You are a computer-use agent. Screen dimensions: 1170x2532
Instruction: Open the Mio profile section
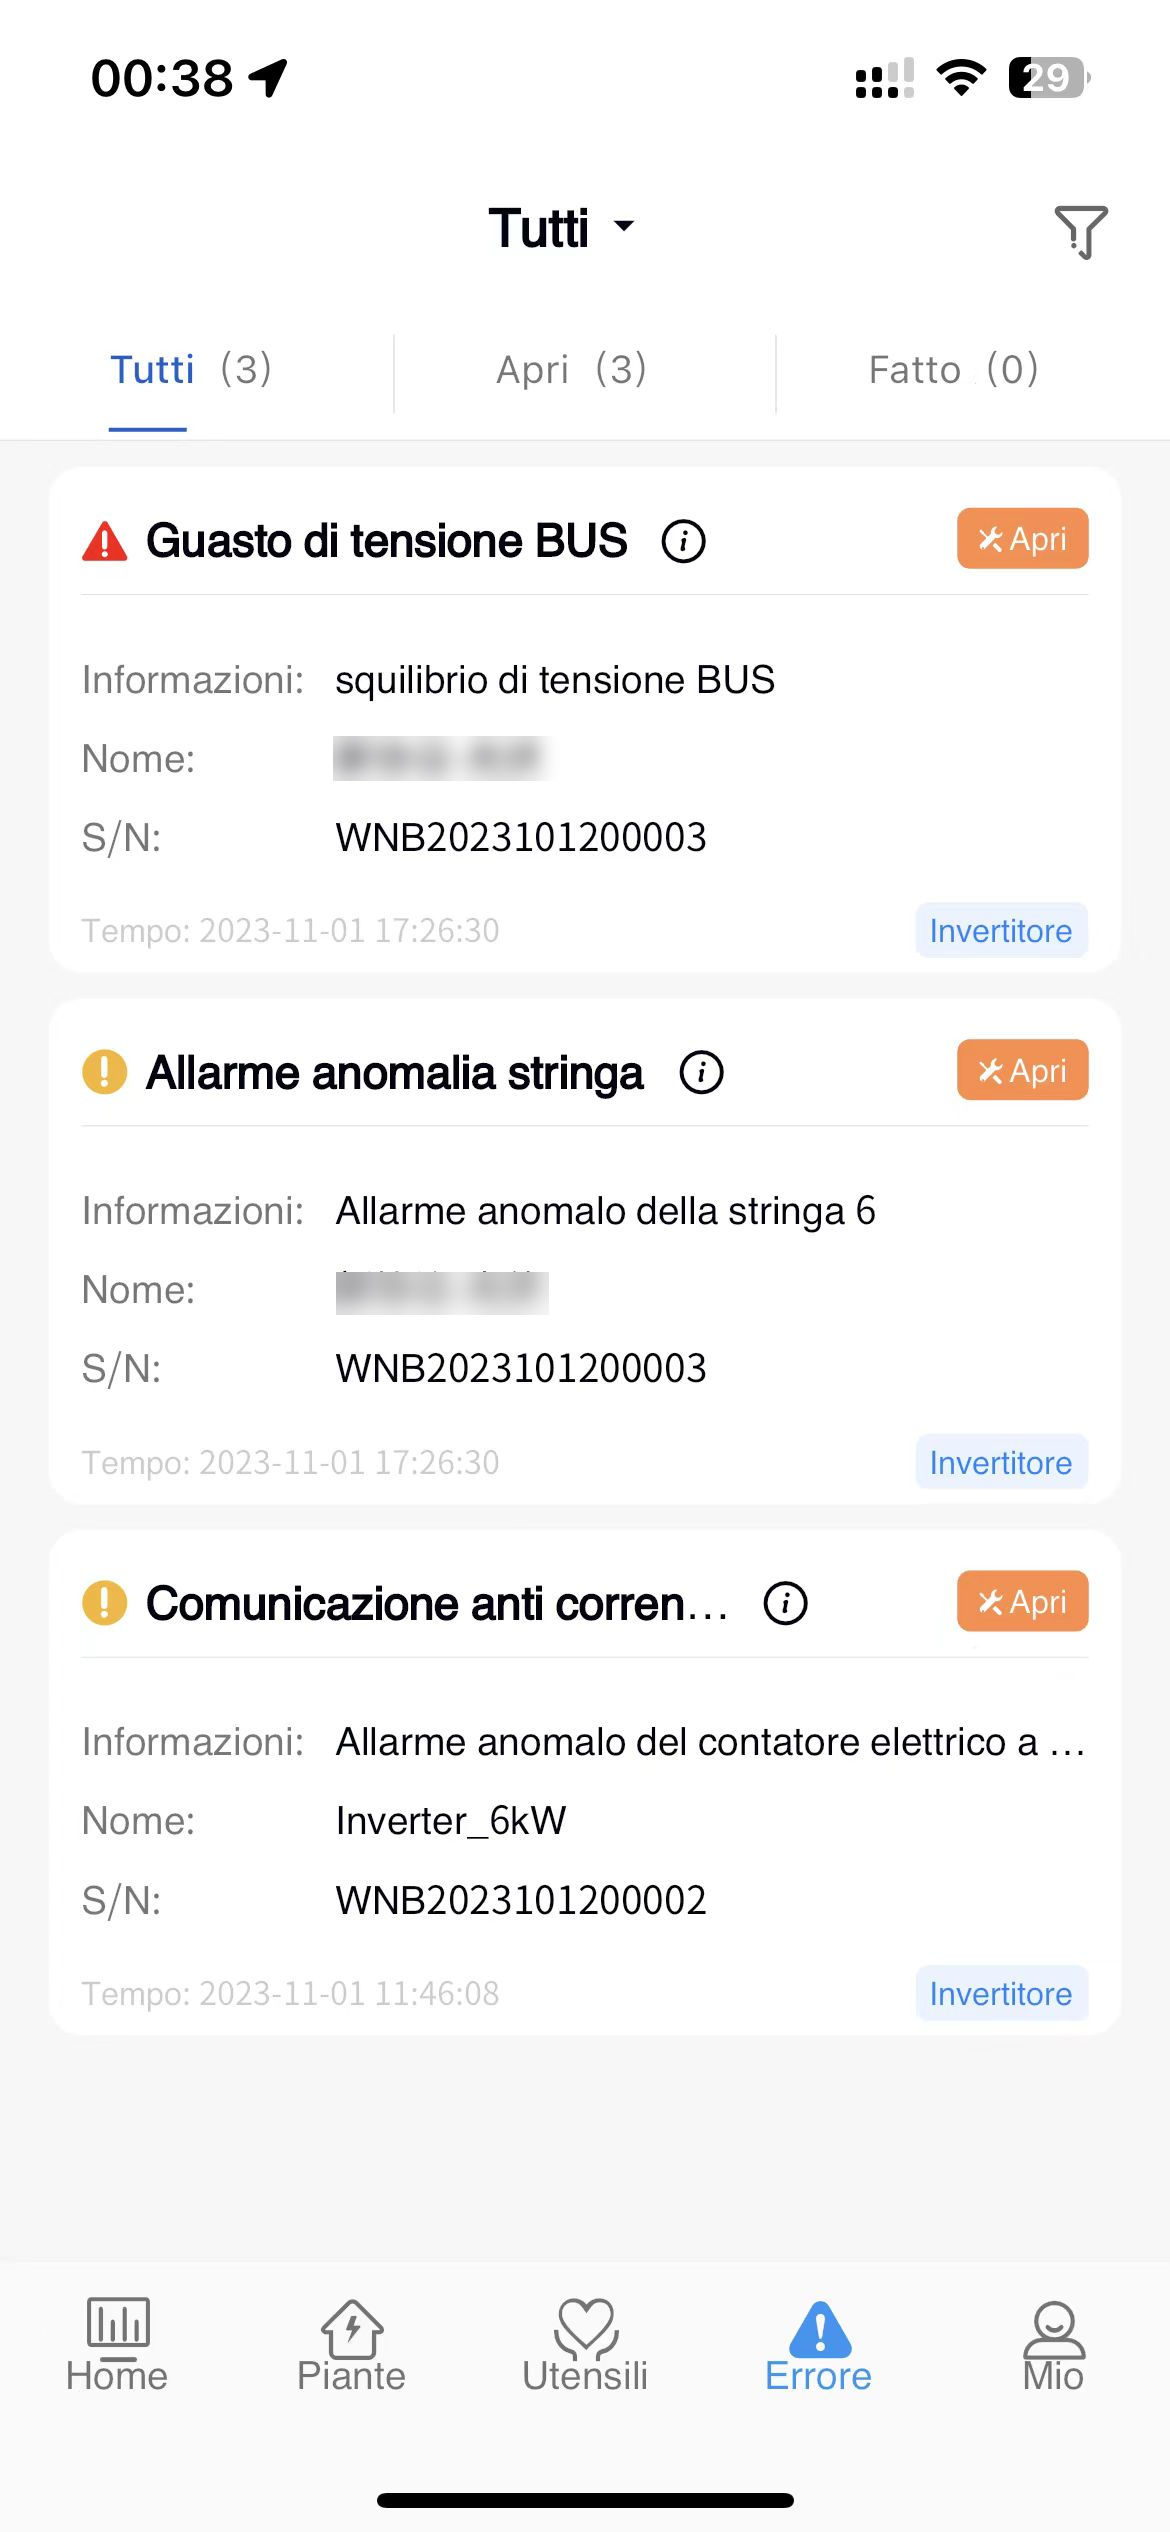(1053, 2345)
